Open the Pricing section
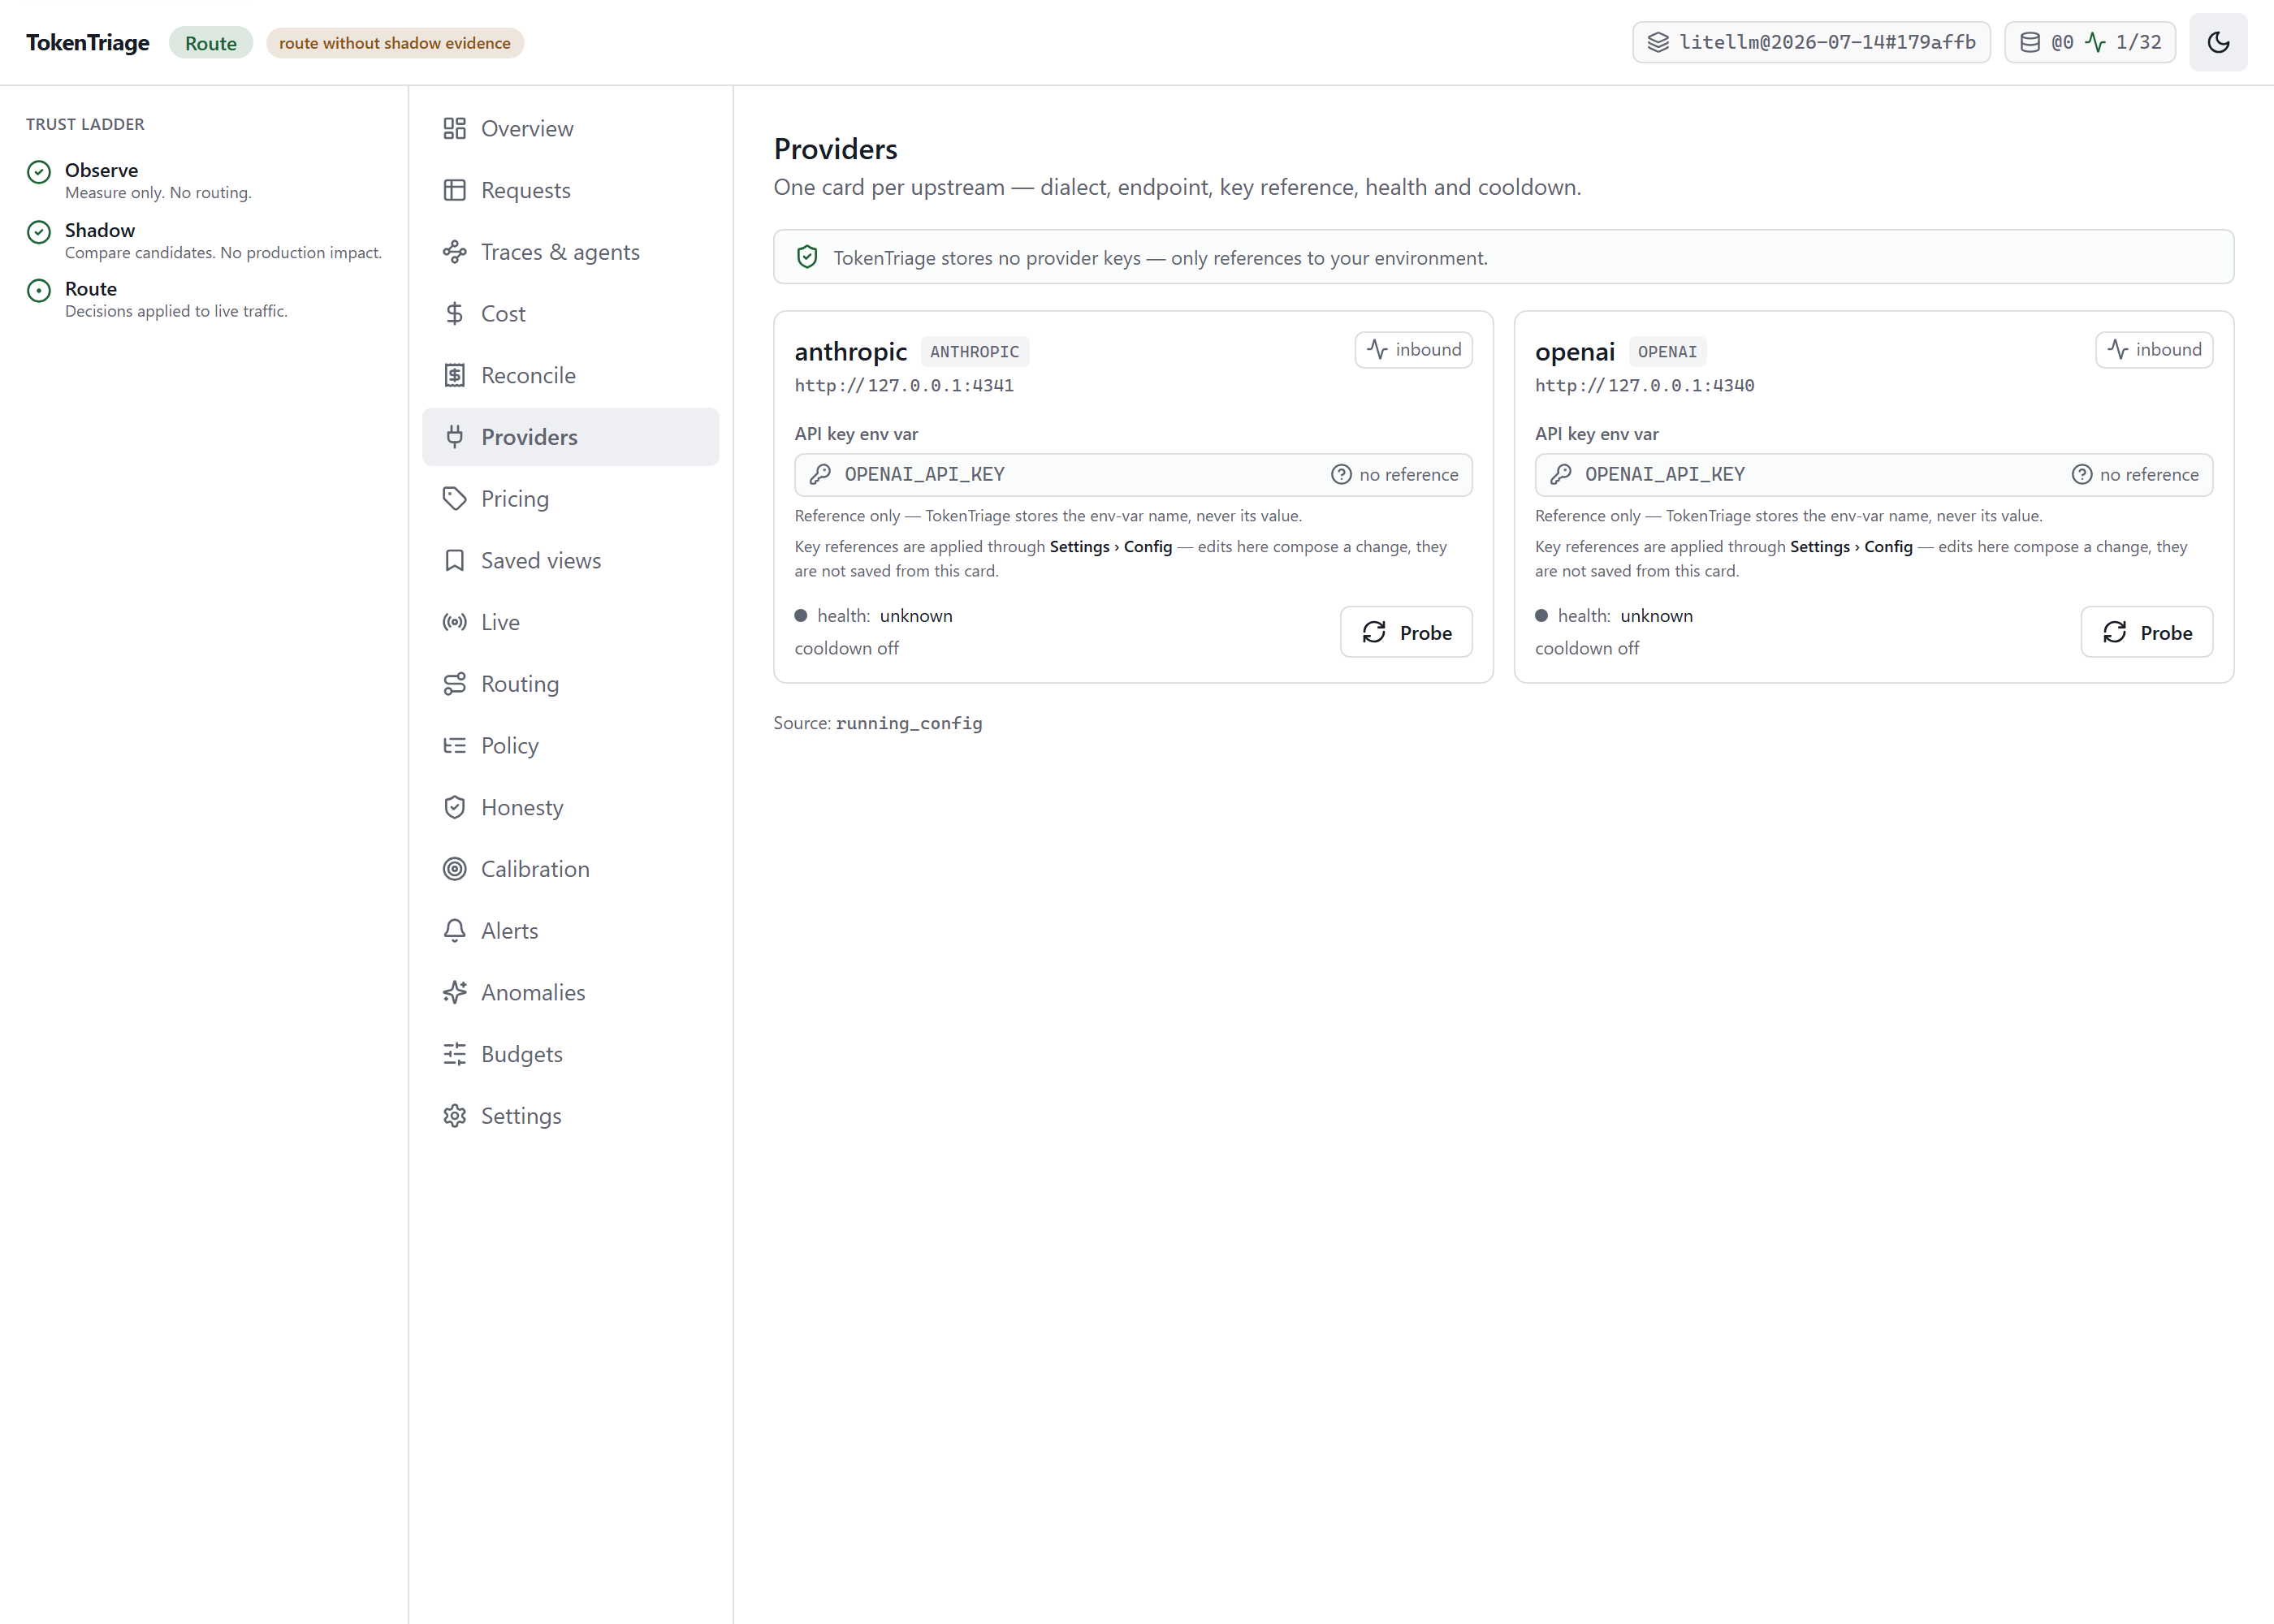2274x1624 pixels. pos(570,499)
